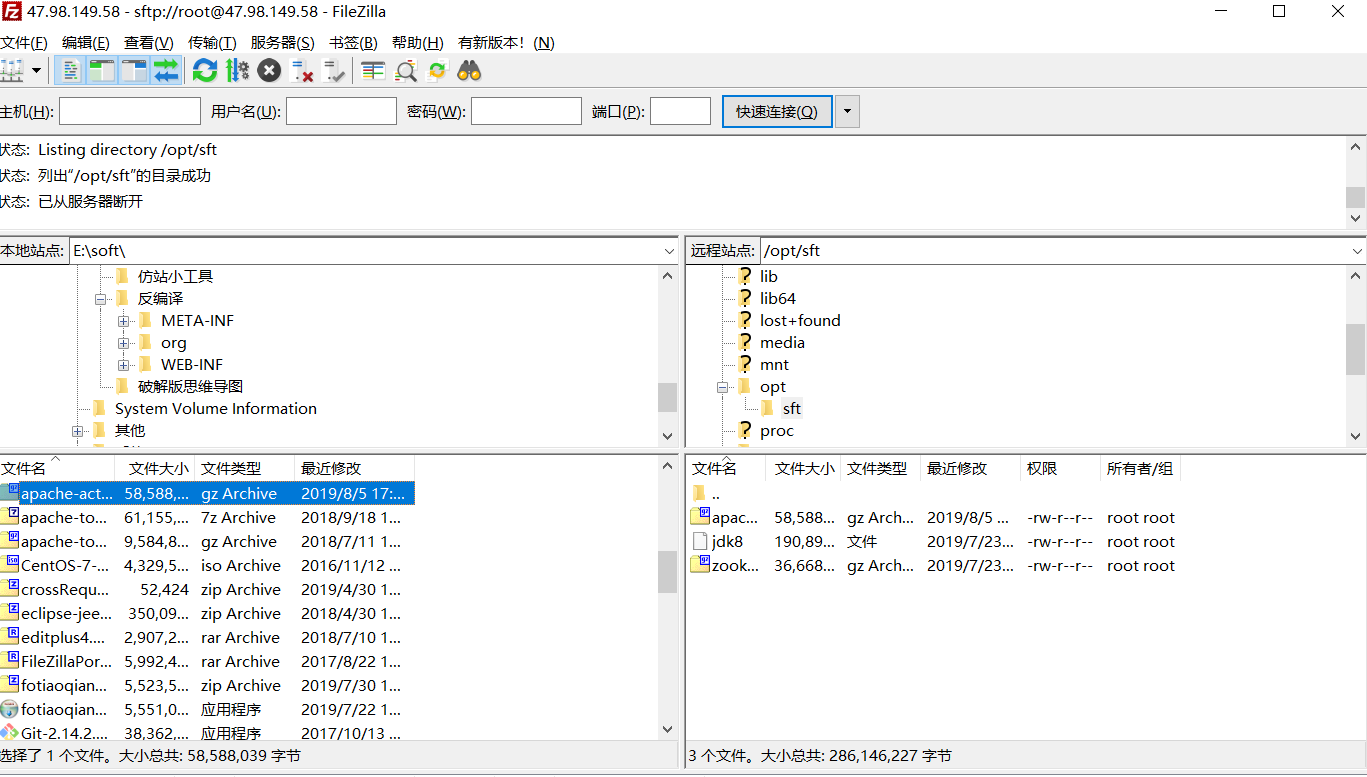
Task: Expand the 其他 folder node
Action: pyautogui.click(x=77, y=431)
